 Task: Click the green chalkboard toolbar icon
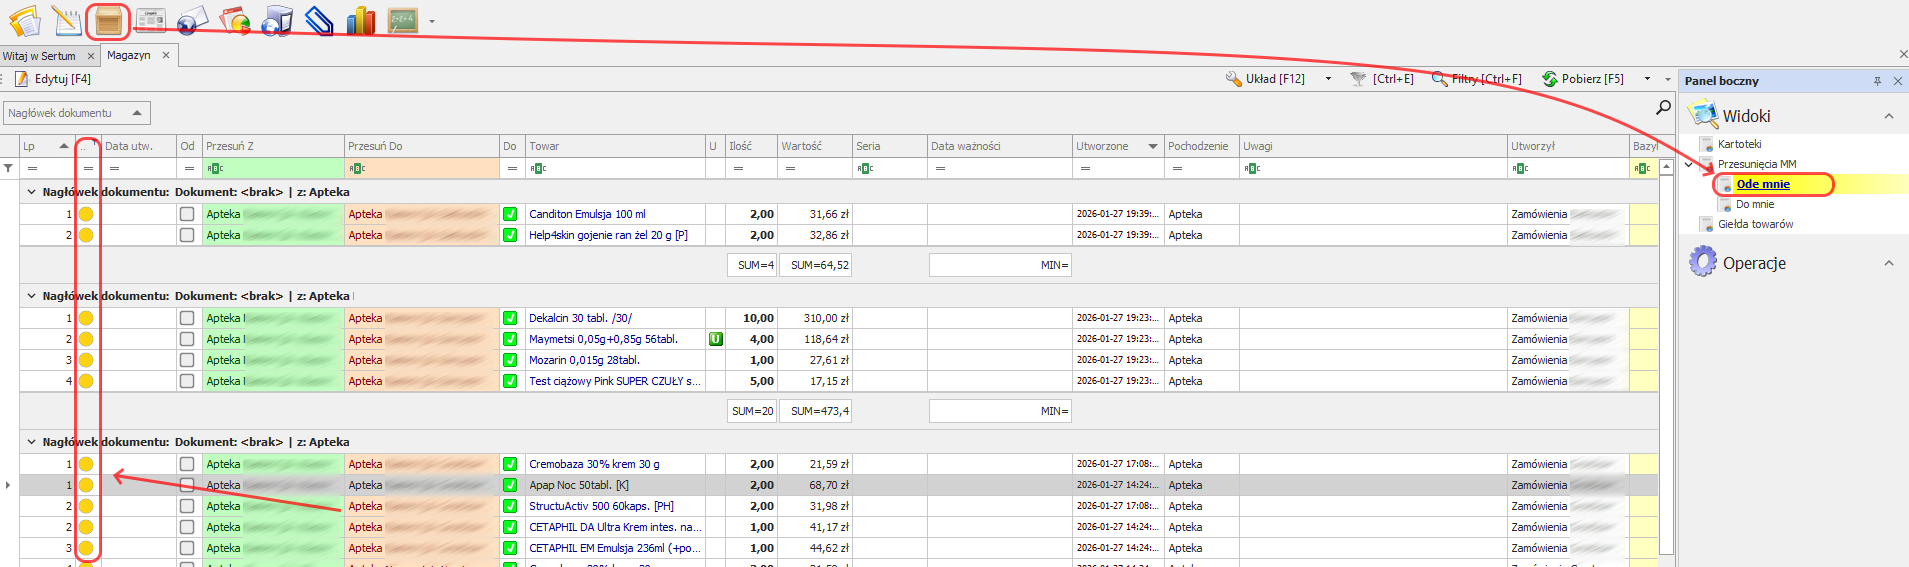402,20
